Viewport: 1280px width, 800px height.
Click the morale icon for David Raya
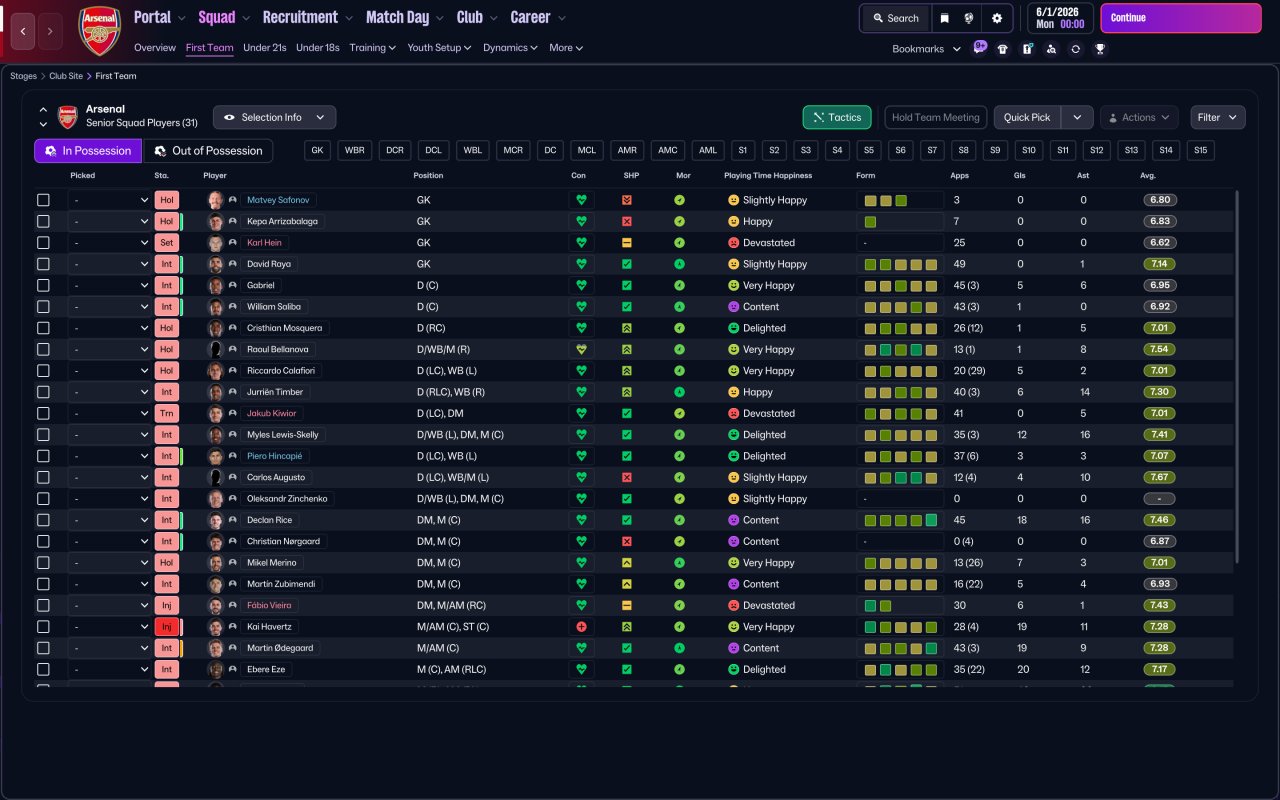tap(679, 264)
